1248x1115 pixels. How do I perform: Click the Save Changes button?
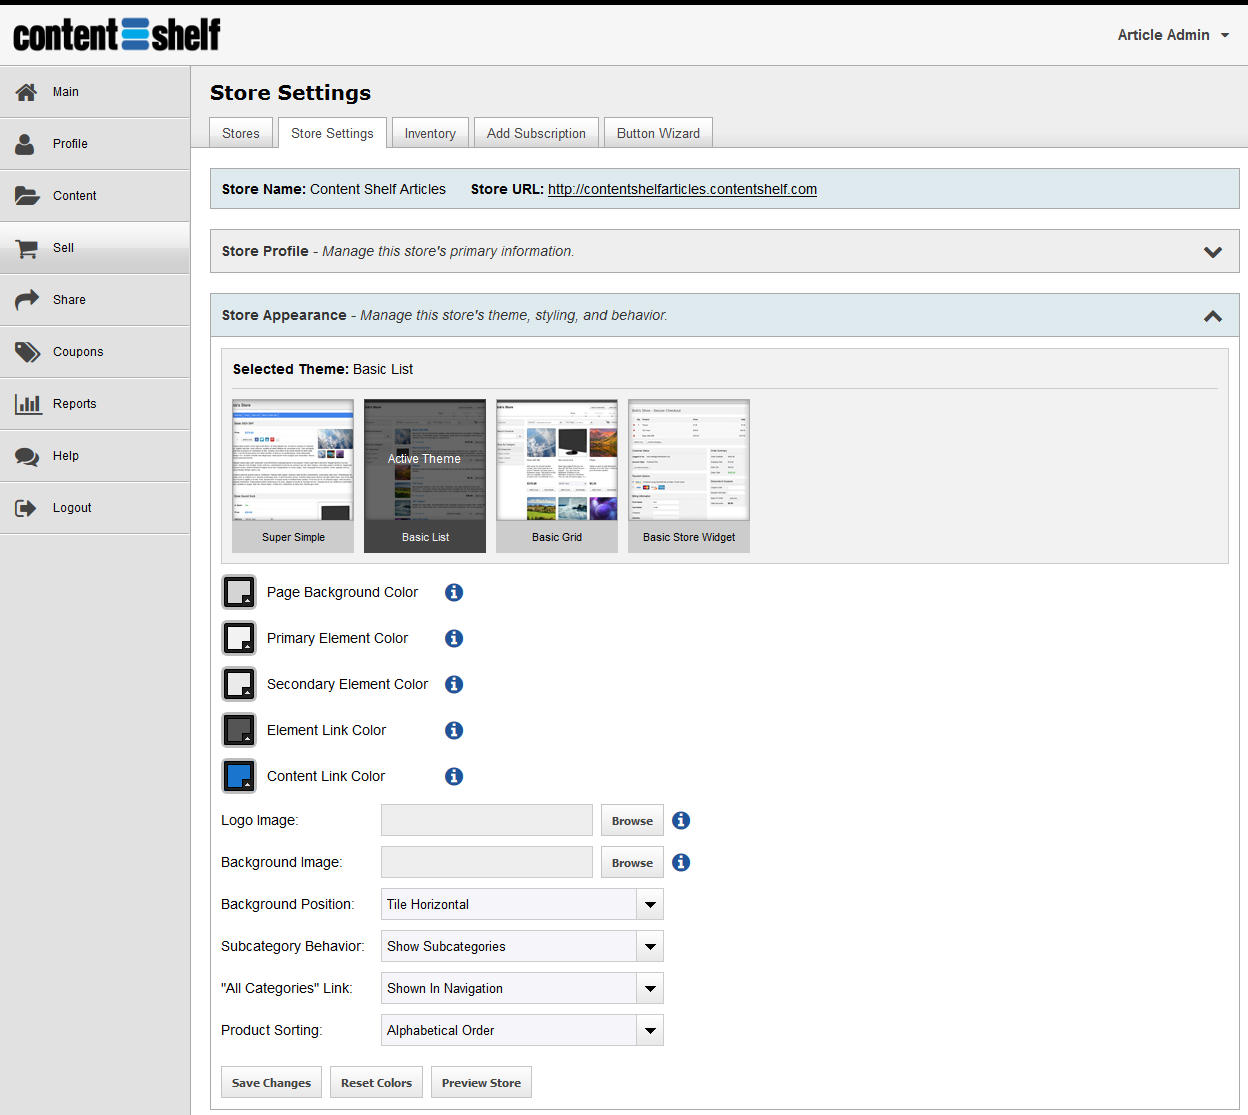pyautogui.click(x=271, y=1082)
